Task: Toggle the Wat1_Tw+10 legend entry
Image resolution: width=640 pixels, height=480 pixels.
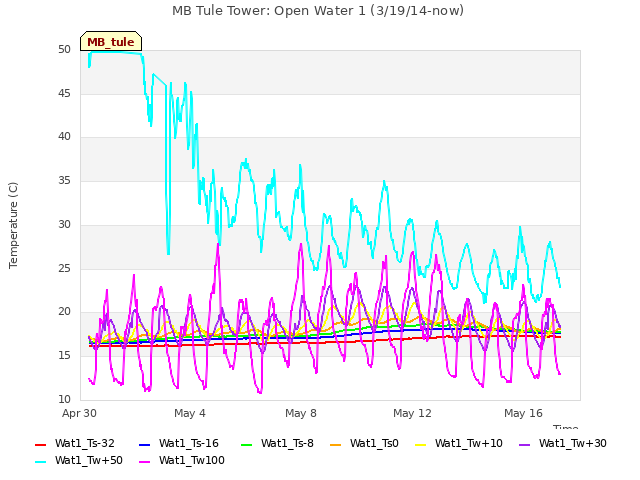Action: pyautogui.click(x=458, y=443)
